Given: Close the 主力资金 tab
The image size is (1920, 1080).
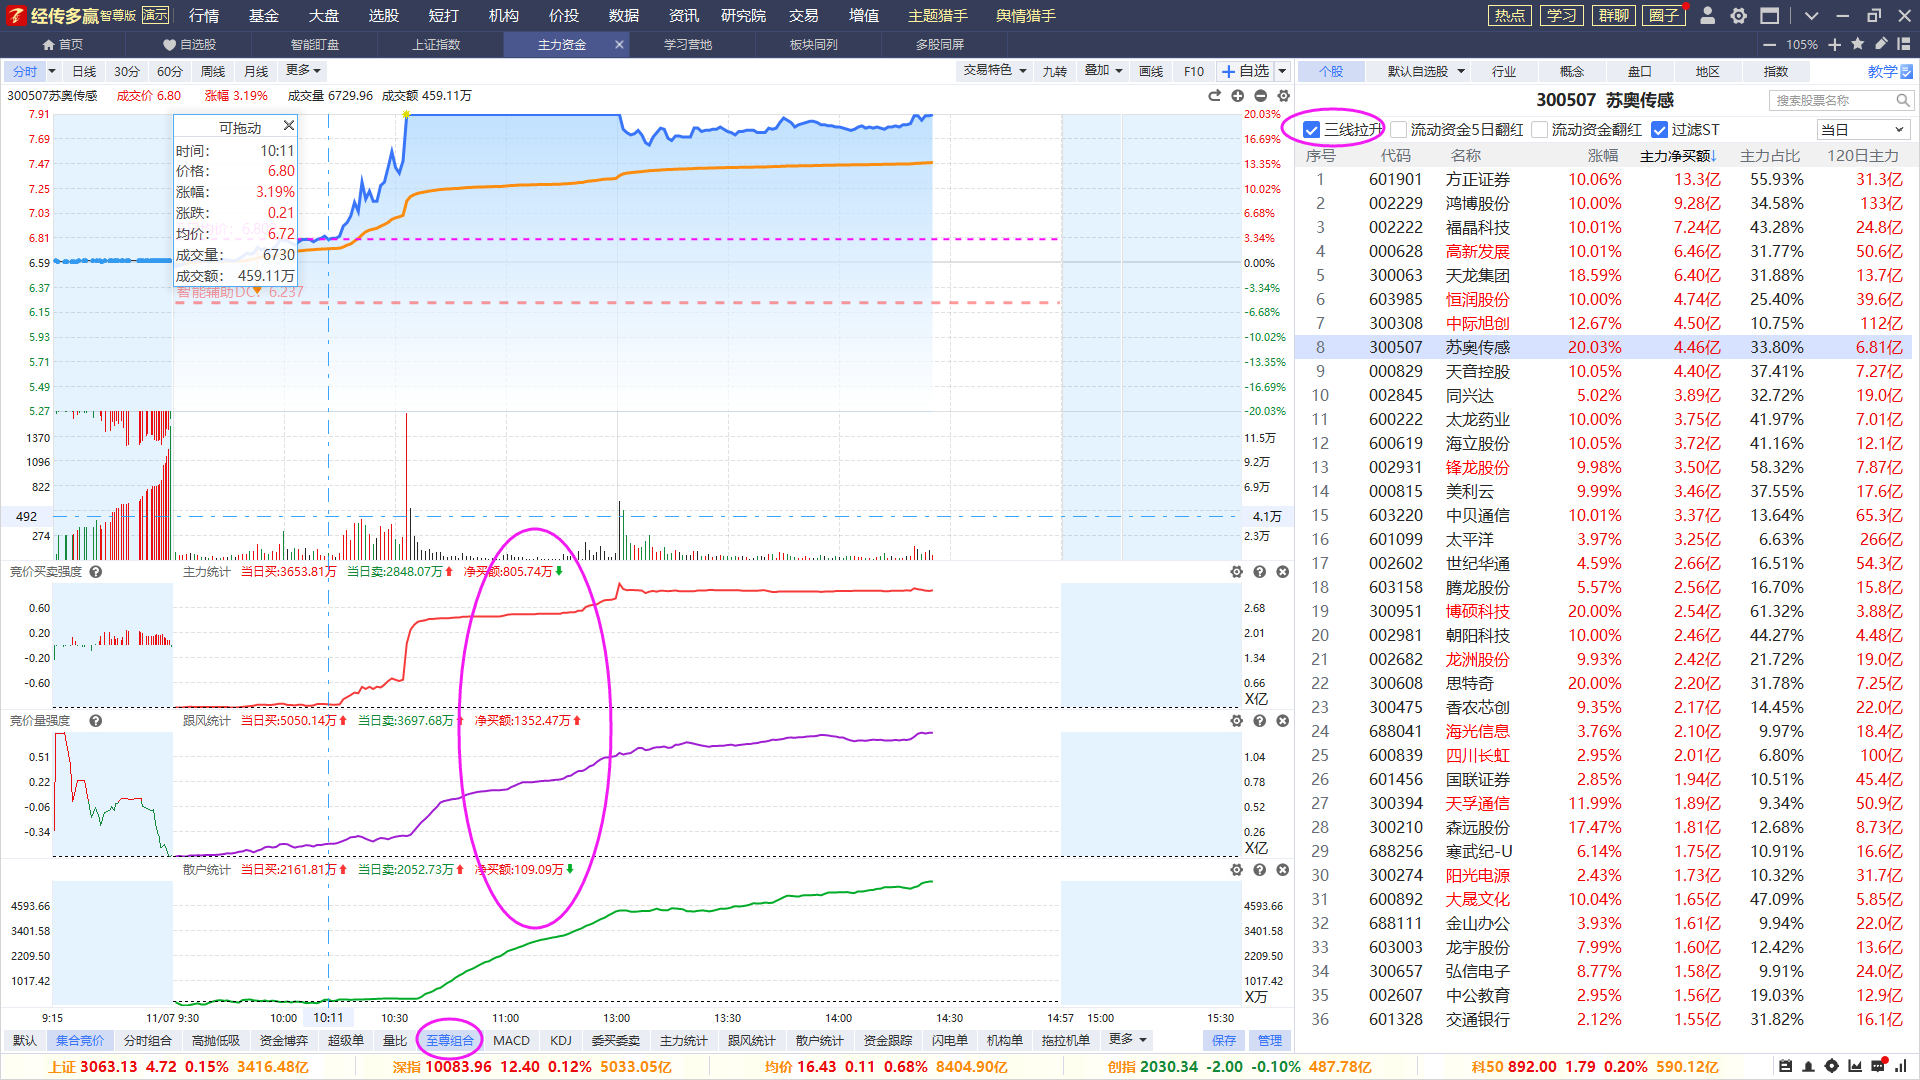Looking at the screenshot, I should [x=619, y=45].
